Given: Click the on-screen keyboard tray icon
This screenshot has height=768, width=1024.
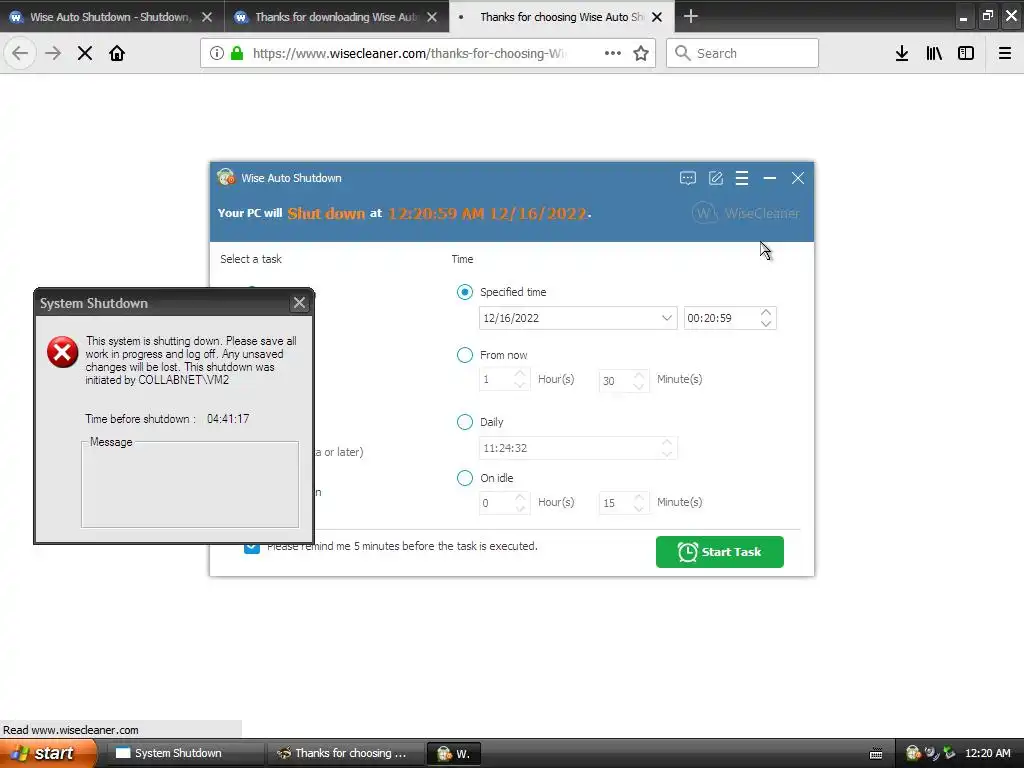Looking at the screenshot, I should [x=876, y=754].
